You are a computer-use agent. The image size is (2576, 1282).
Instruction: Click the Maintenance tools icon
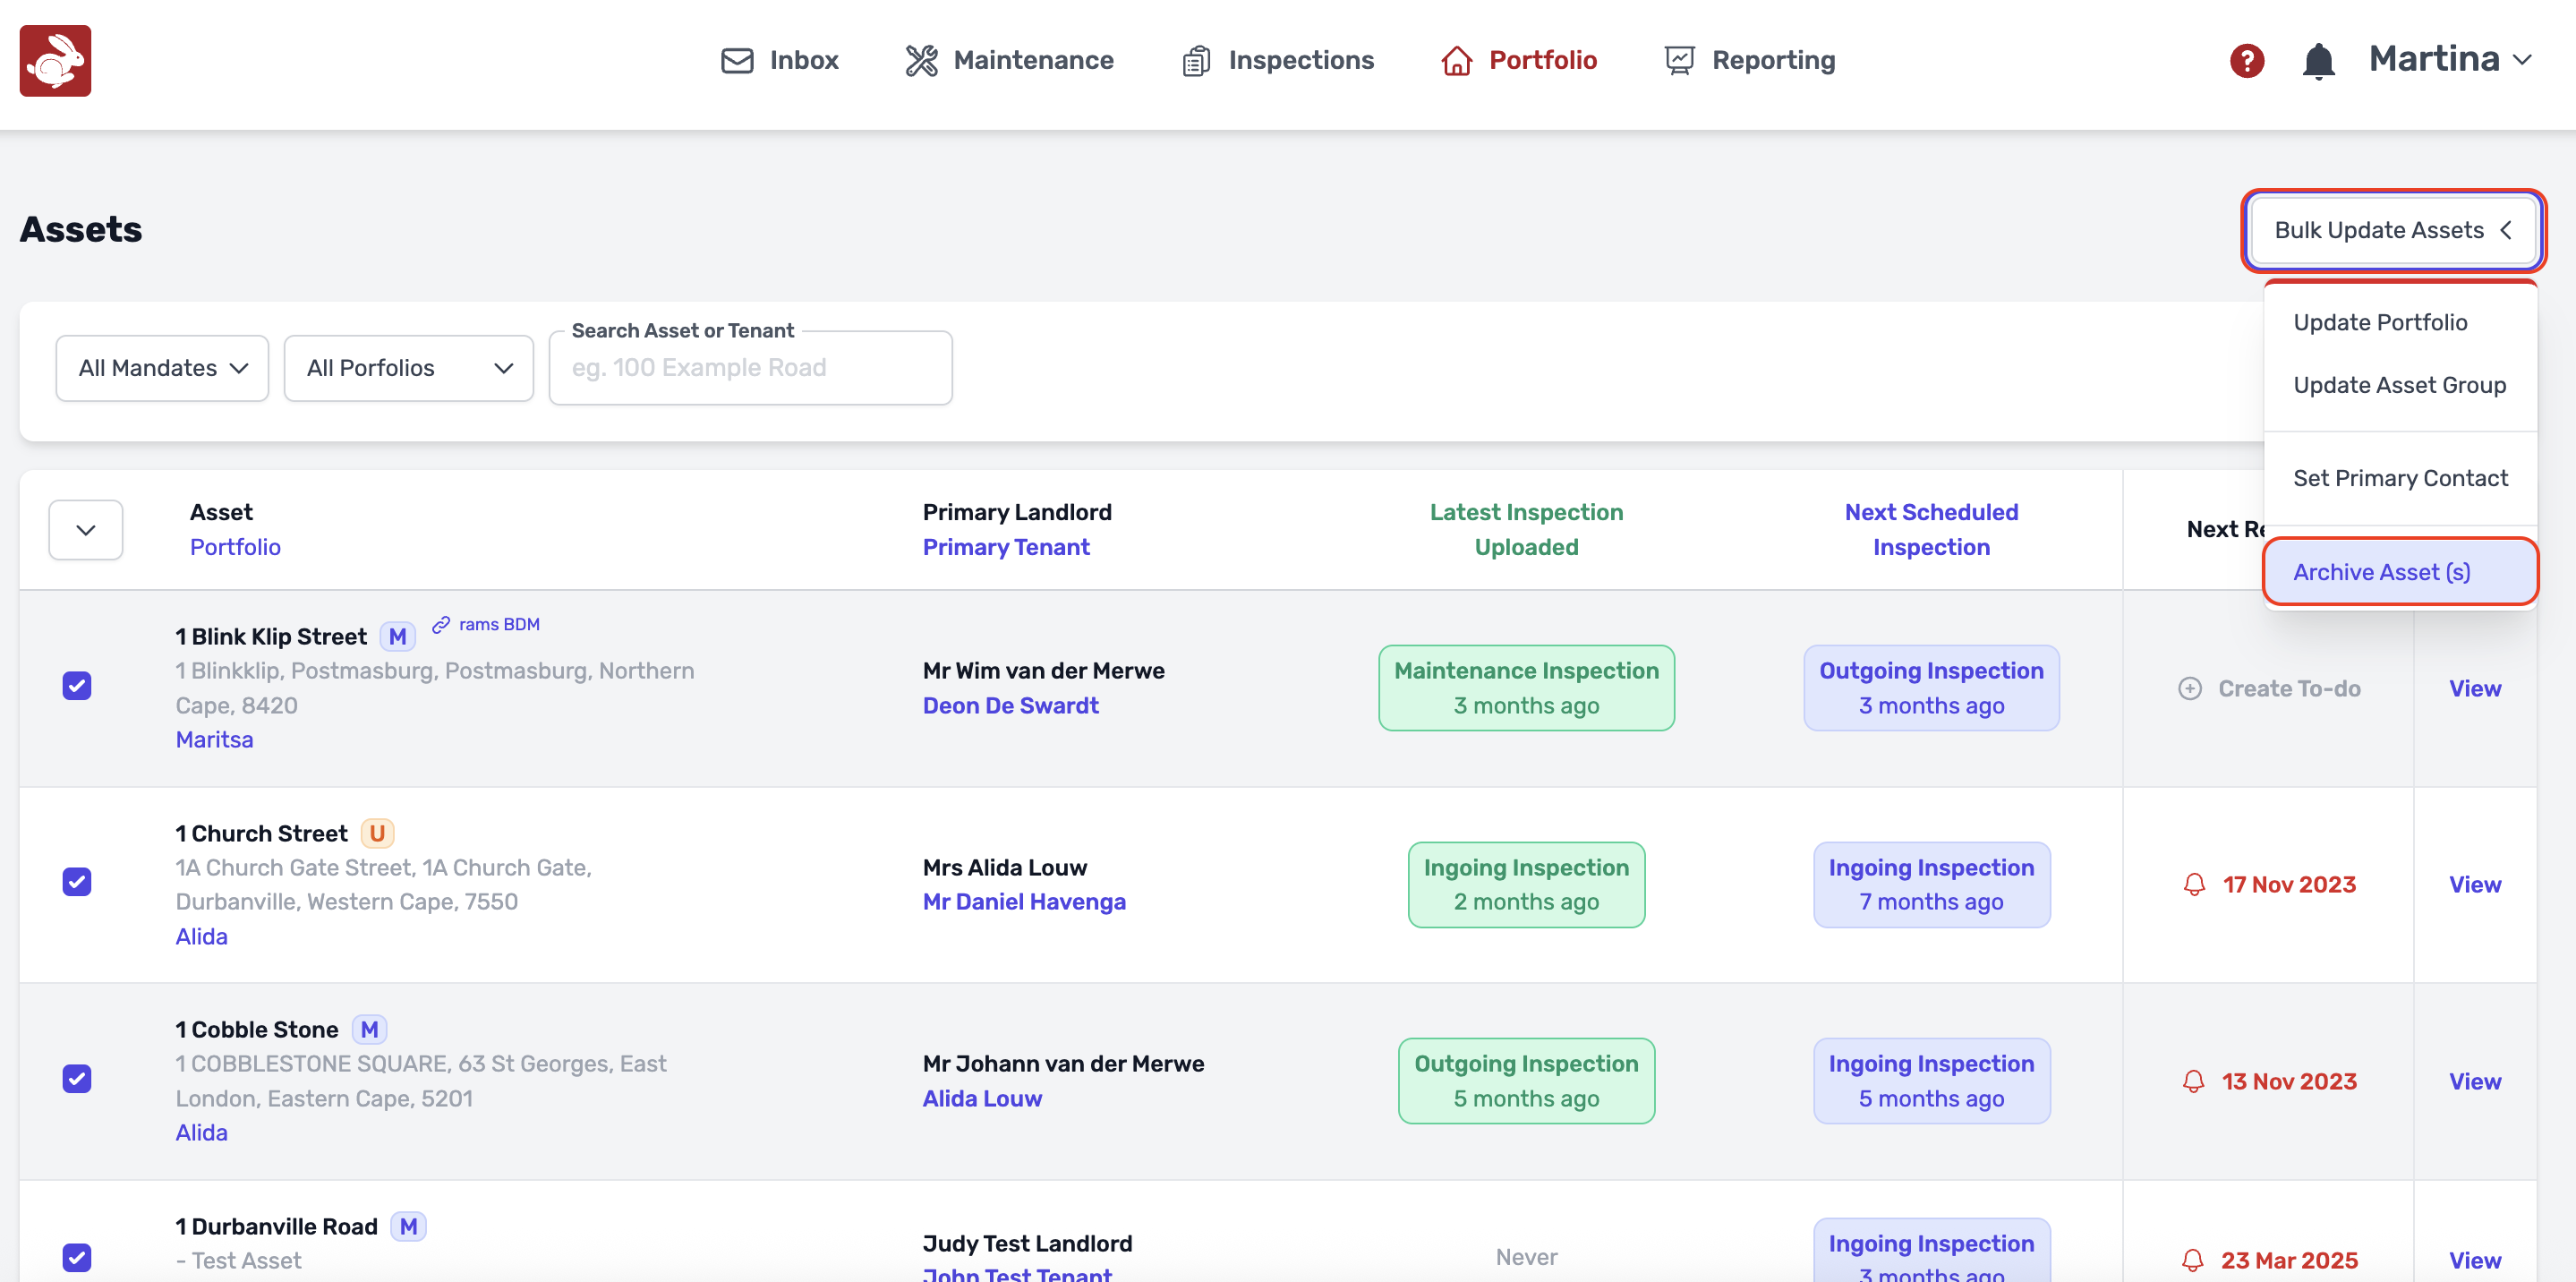coord(921,61)
